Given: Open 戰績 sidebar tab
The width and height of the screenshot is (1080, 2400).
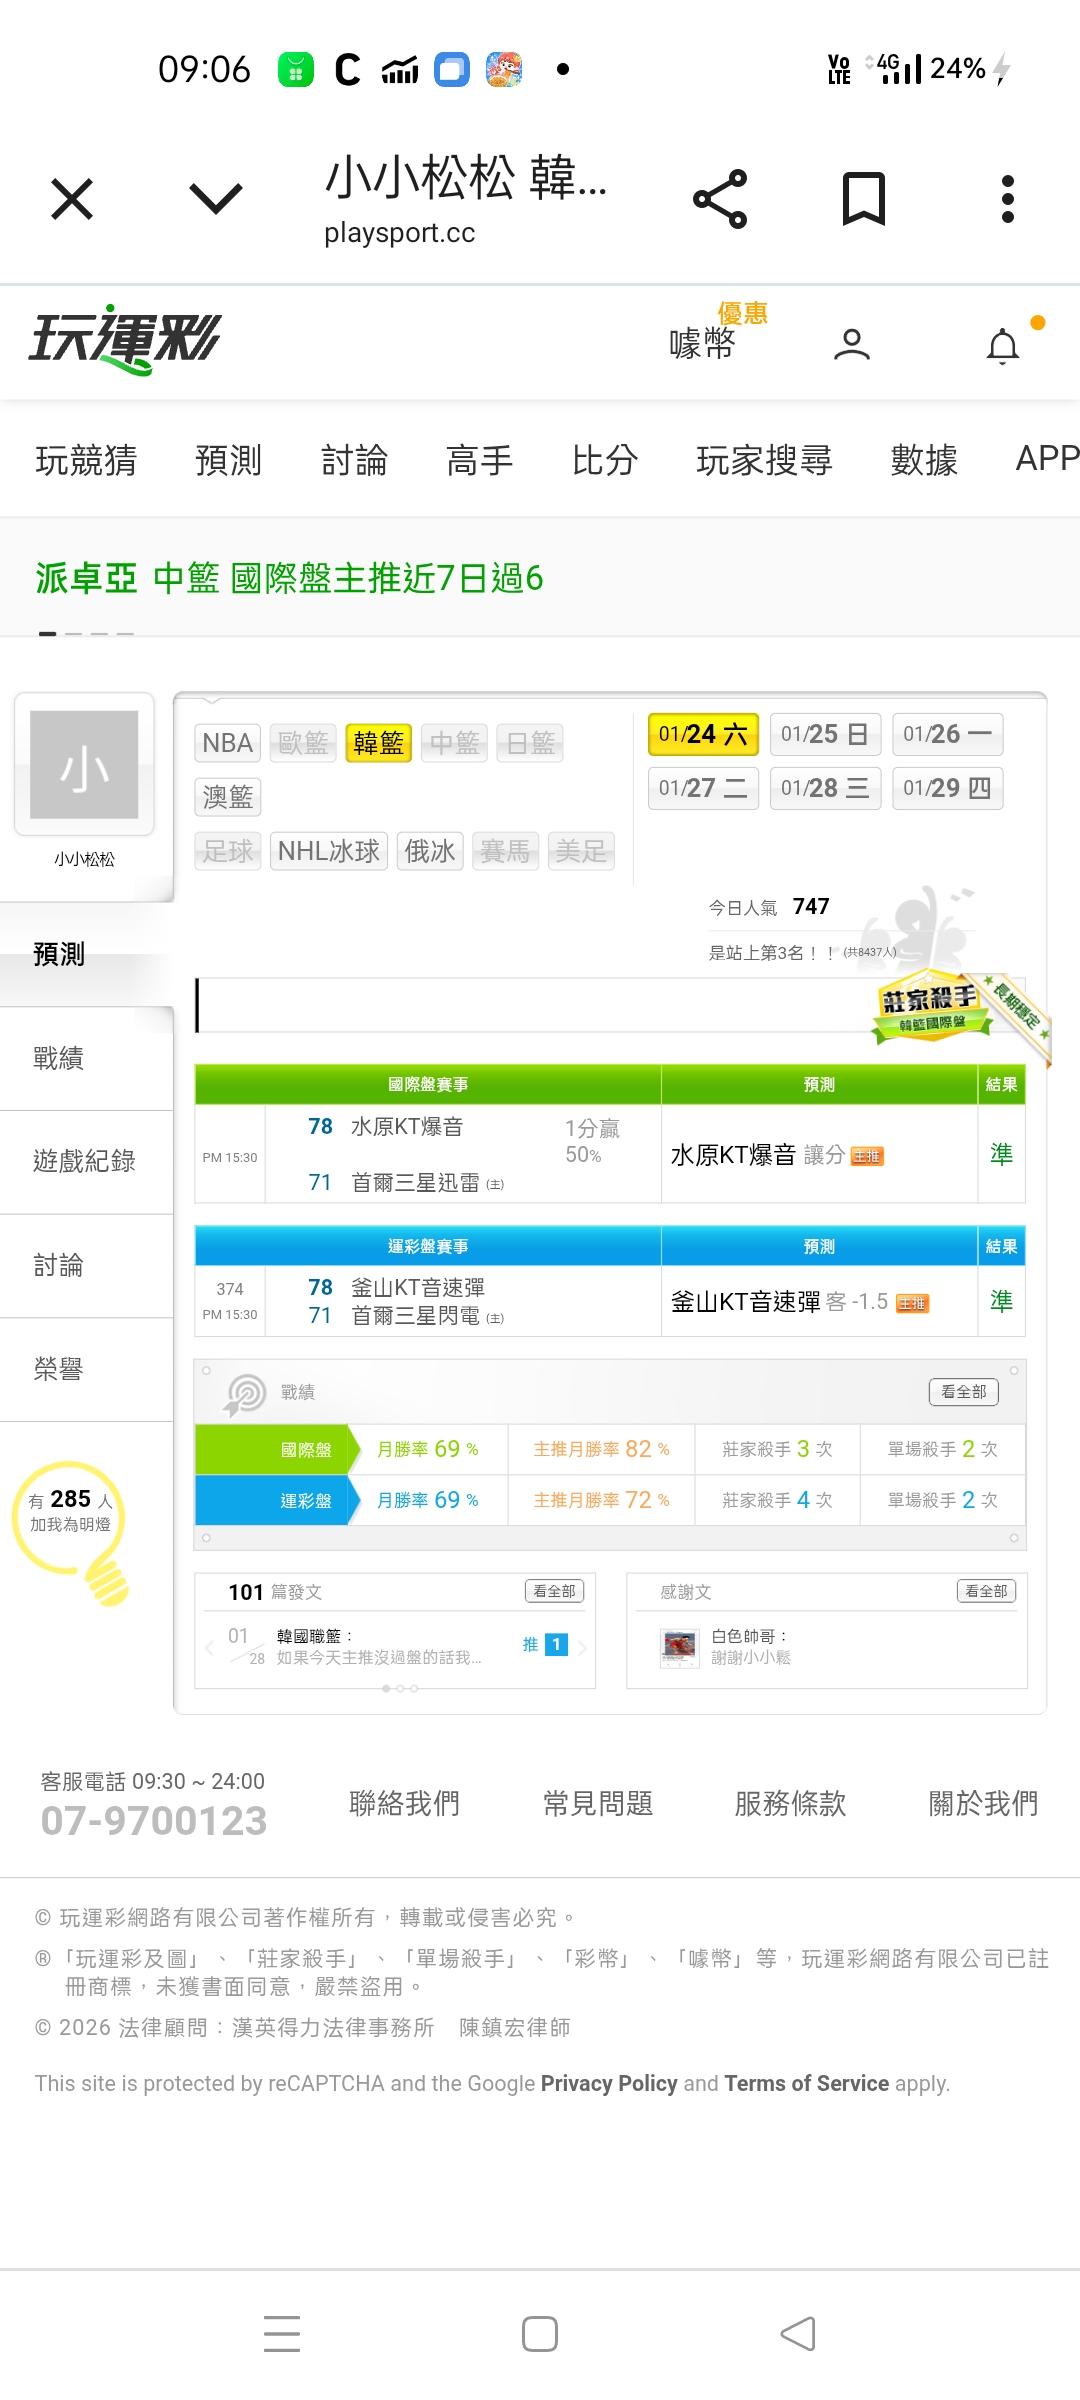Looking at the screenshot, I should 86,1058.
